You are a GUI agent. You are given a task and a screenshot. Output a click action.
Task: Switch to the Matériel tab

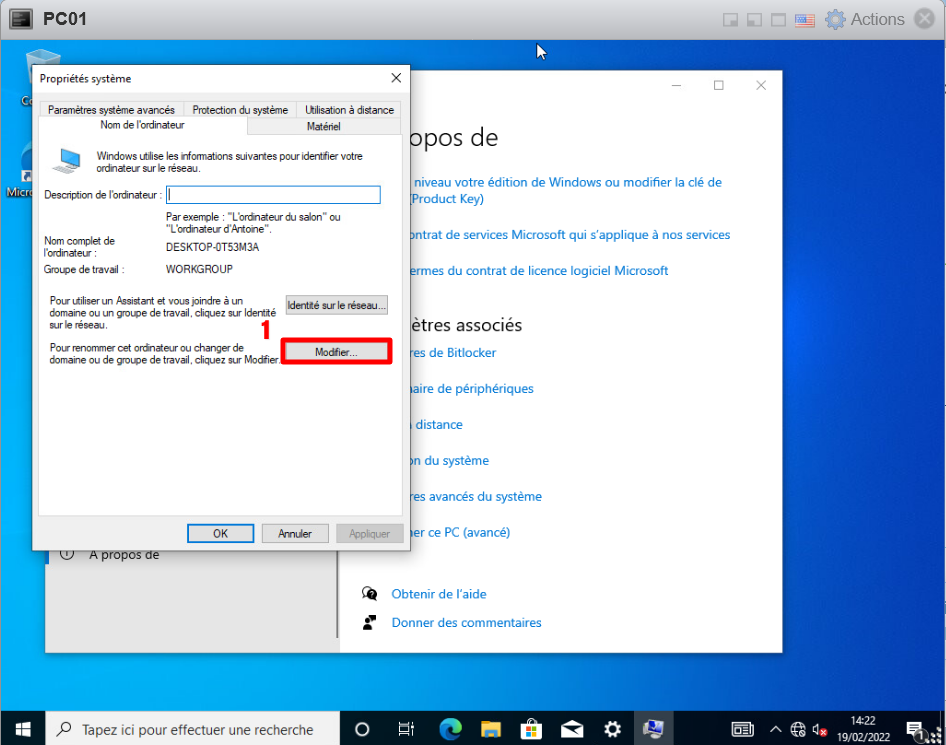(x=323, y=127)
